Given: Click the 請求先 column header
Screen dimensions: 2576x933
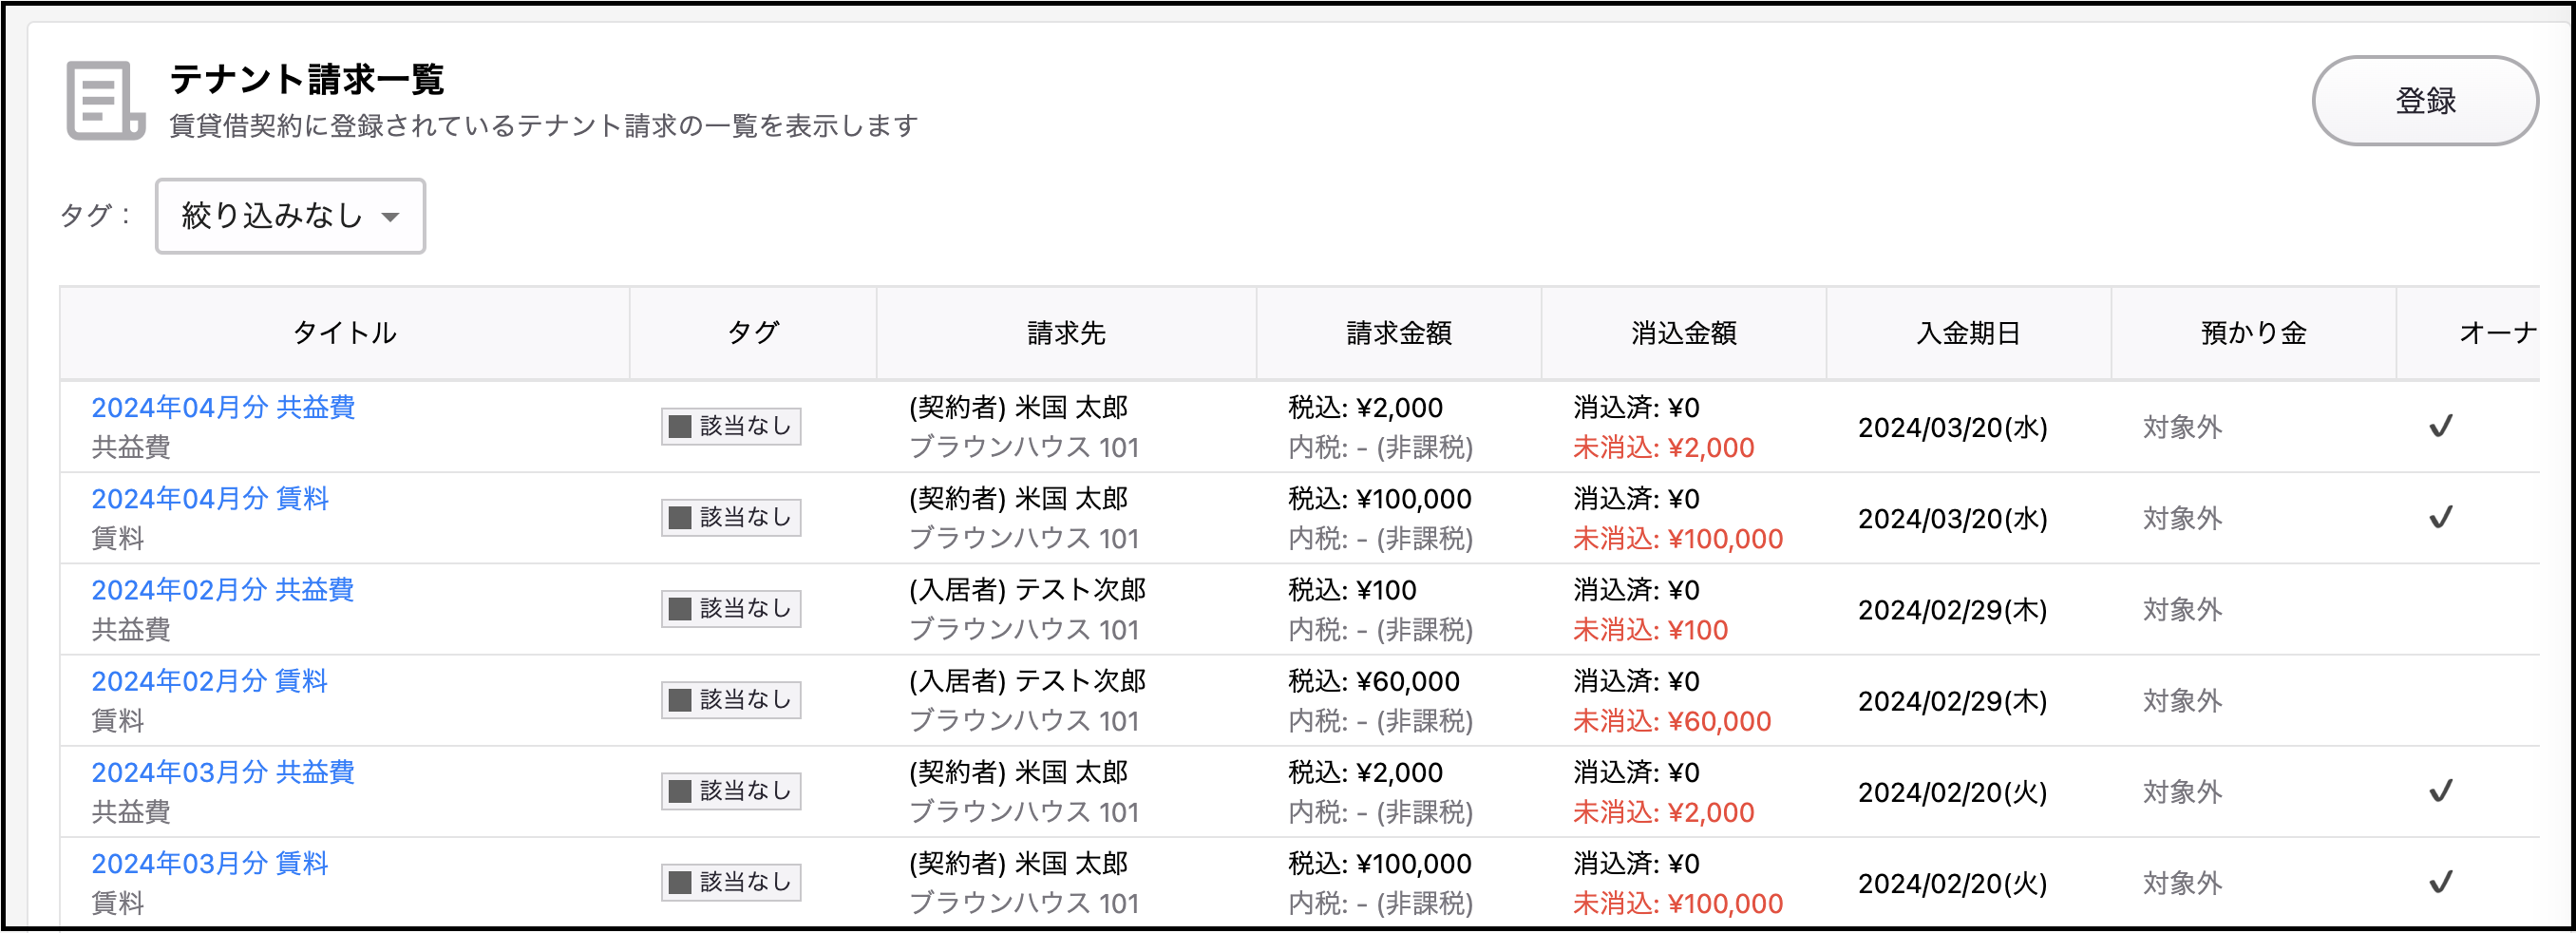Looking at the screenshot, I should (x=1066, y=333).
